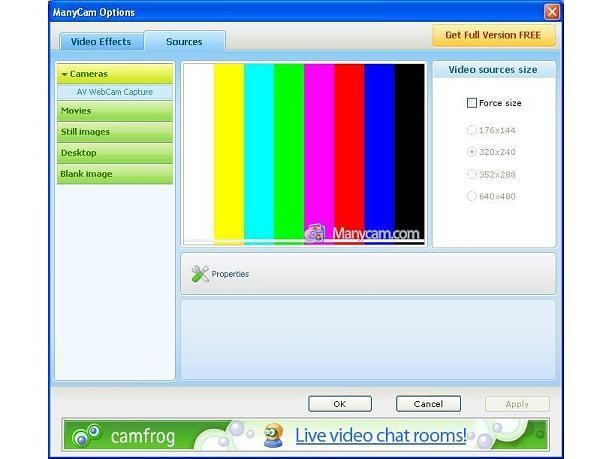Choose AV WebCam Capture camera

115,92
